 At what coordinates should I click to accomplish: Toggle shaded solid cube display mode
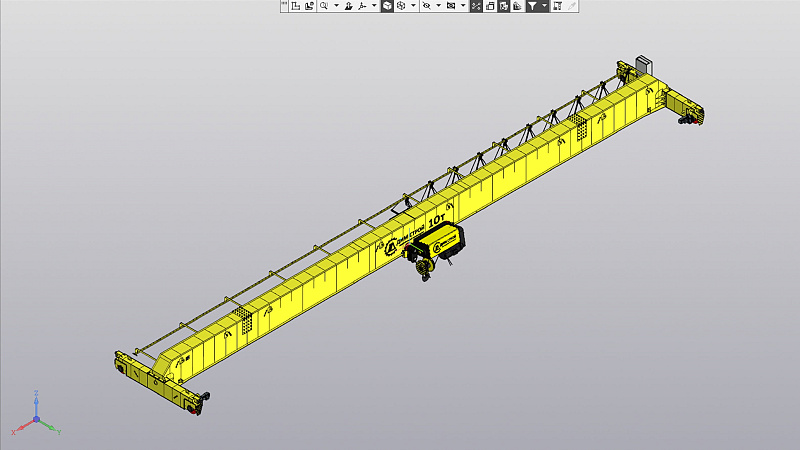387,6
